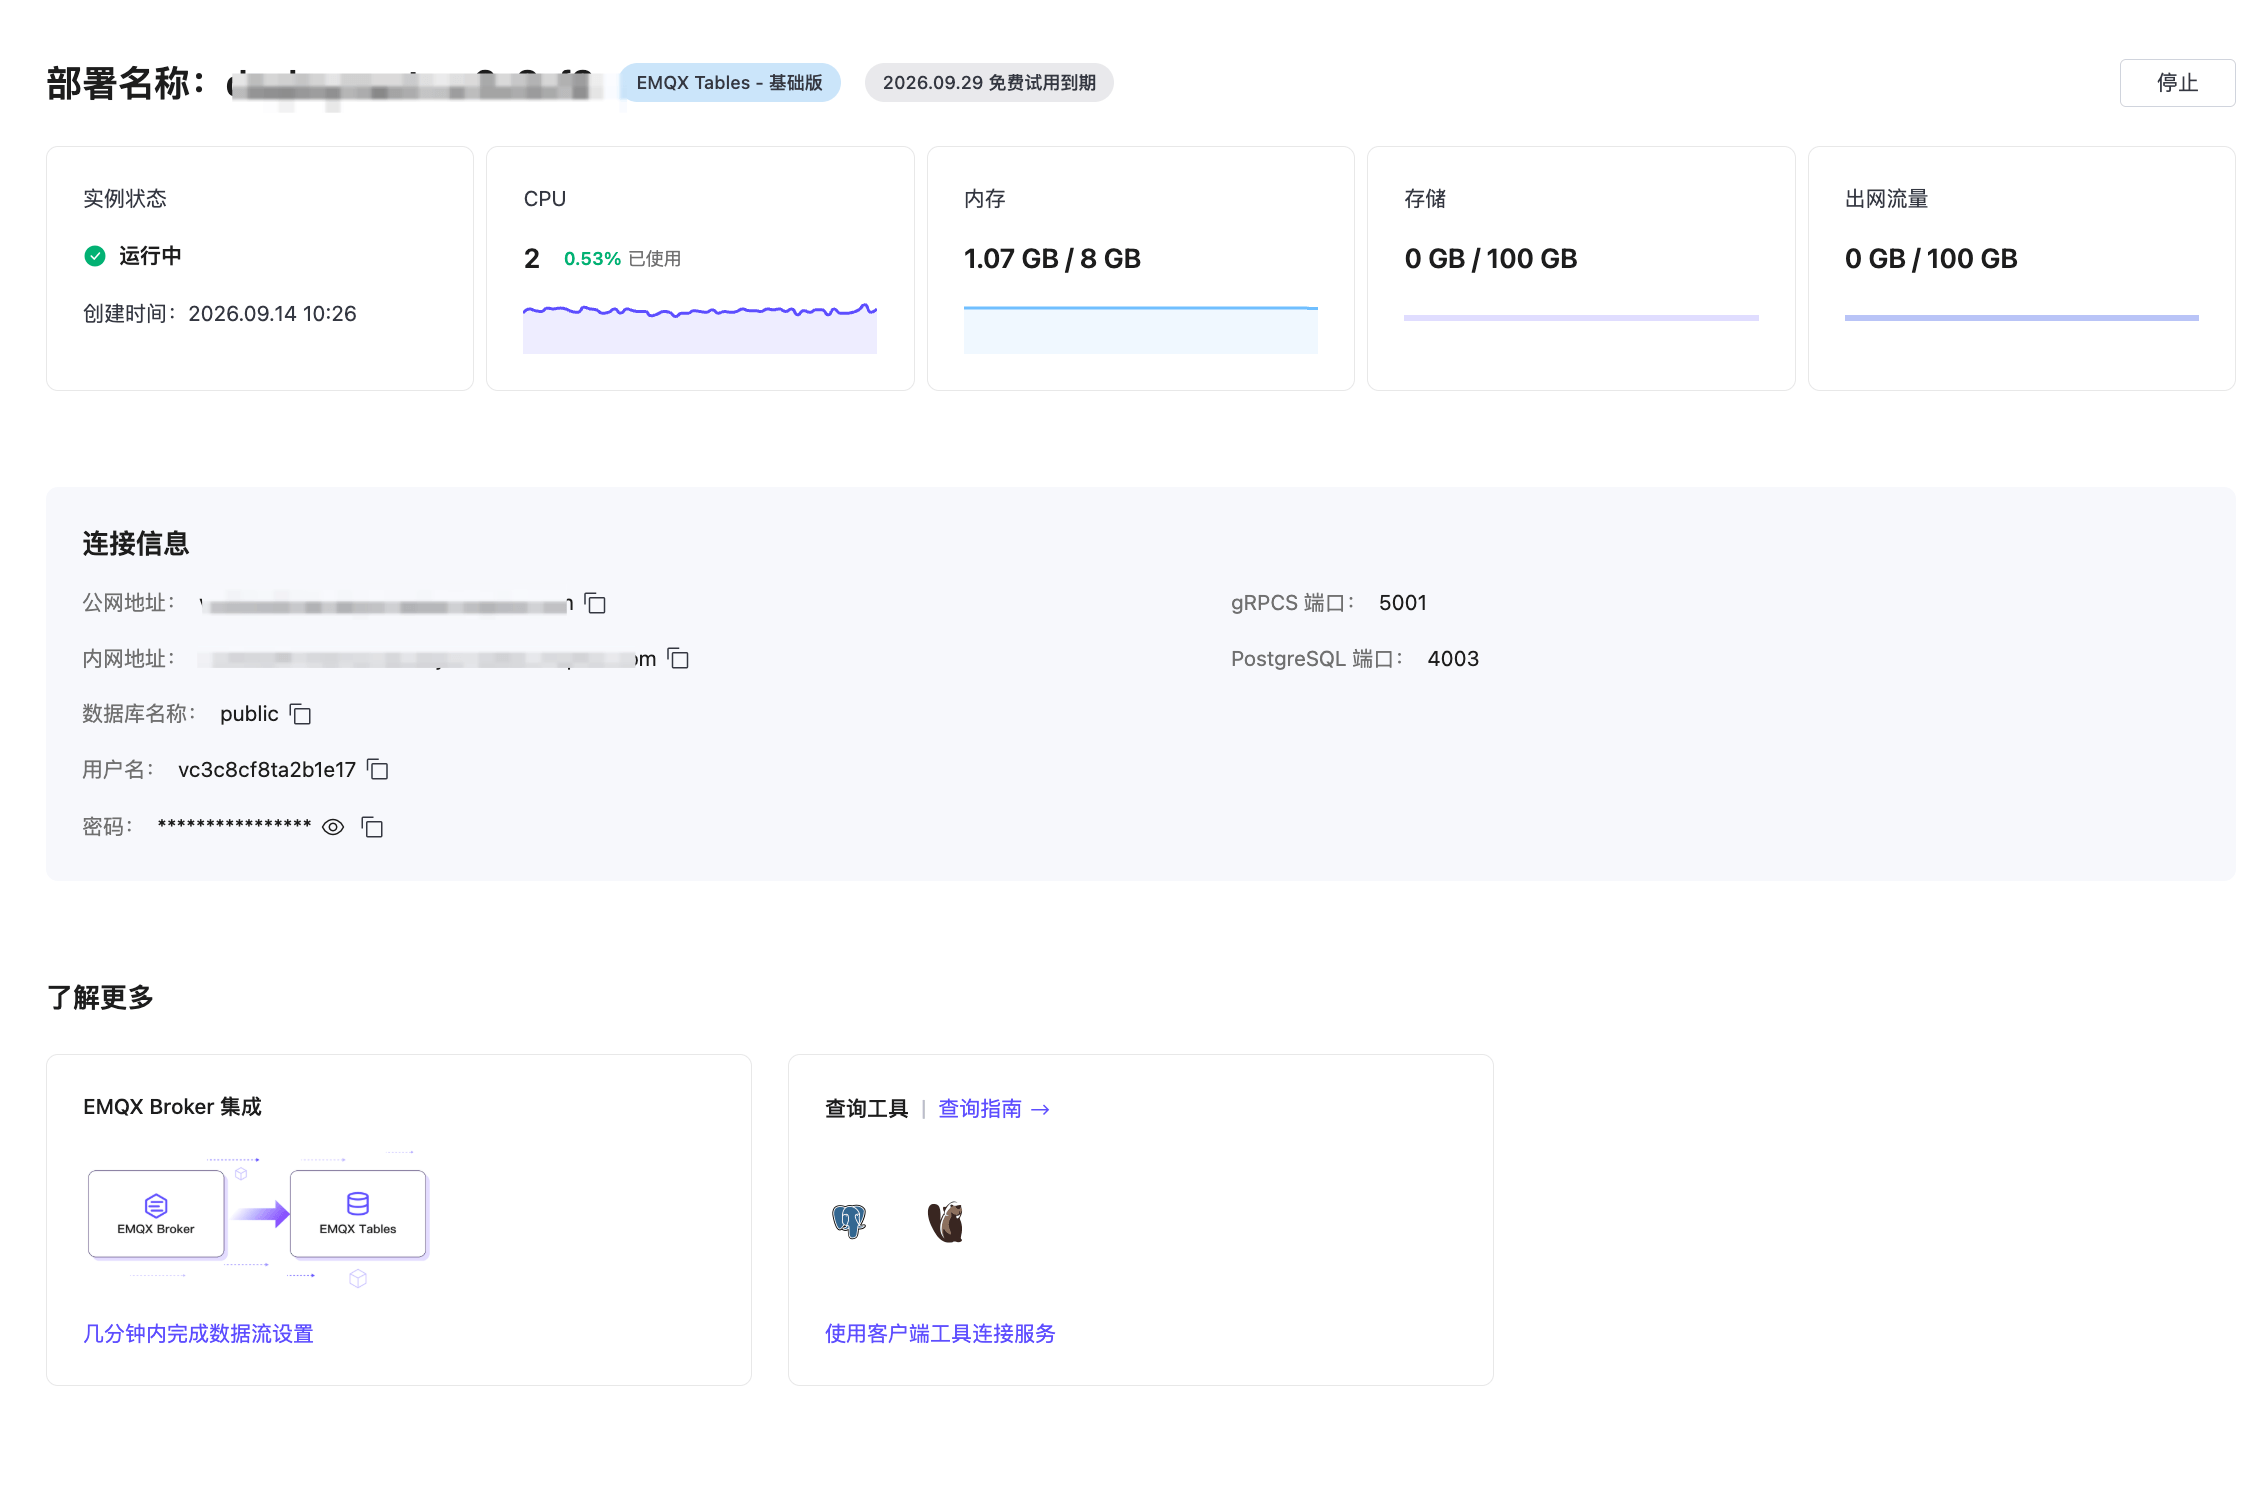Screen dimensions: 2248x1504
Task: Click the 停止 button
Action: [x=2176, y=83]
